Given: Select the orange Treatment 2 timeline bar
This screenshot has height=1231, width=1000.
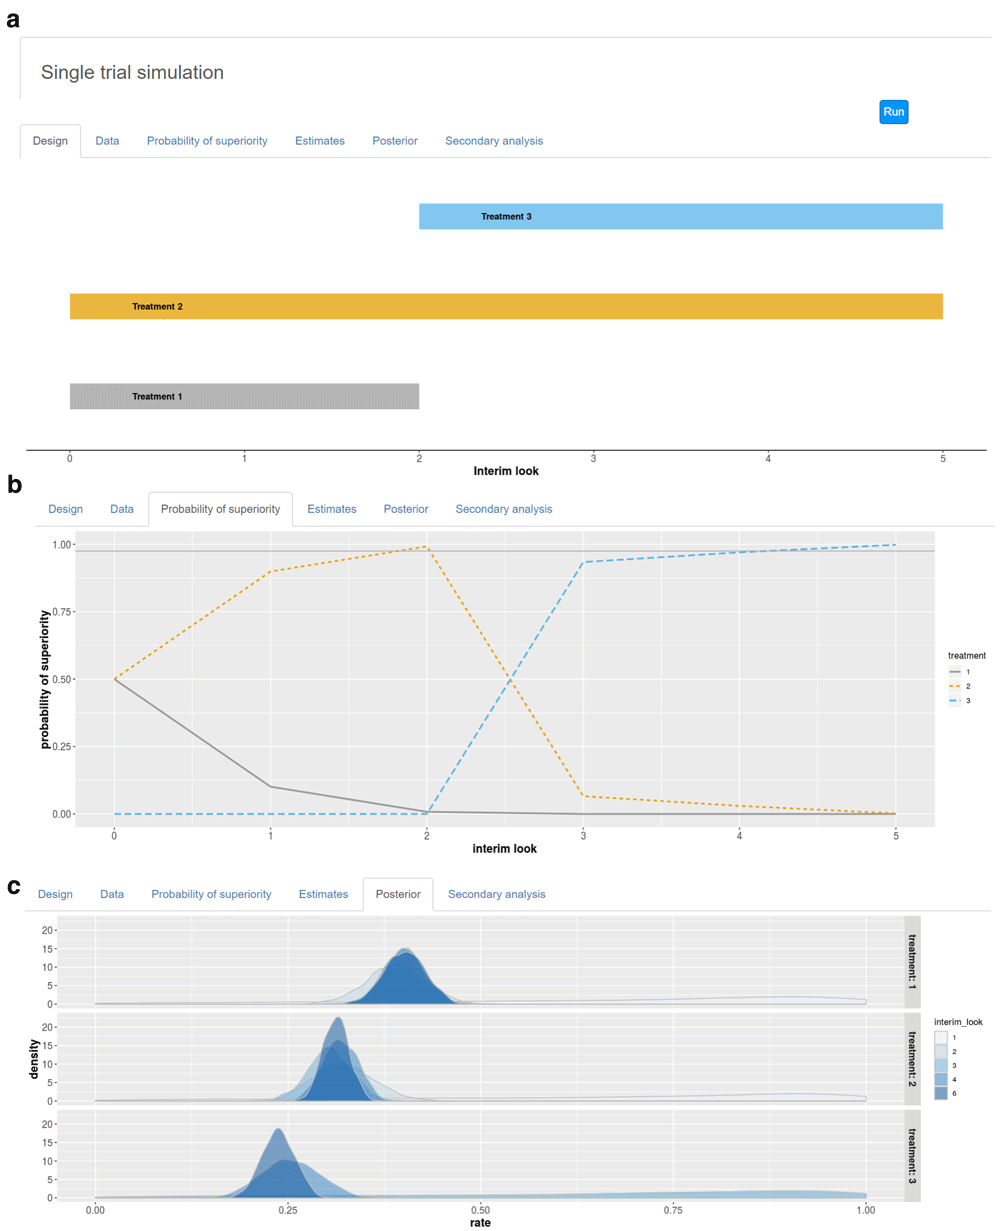Looking at the screenshot, I should coord(505,306).
